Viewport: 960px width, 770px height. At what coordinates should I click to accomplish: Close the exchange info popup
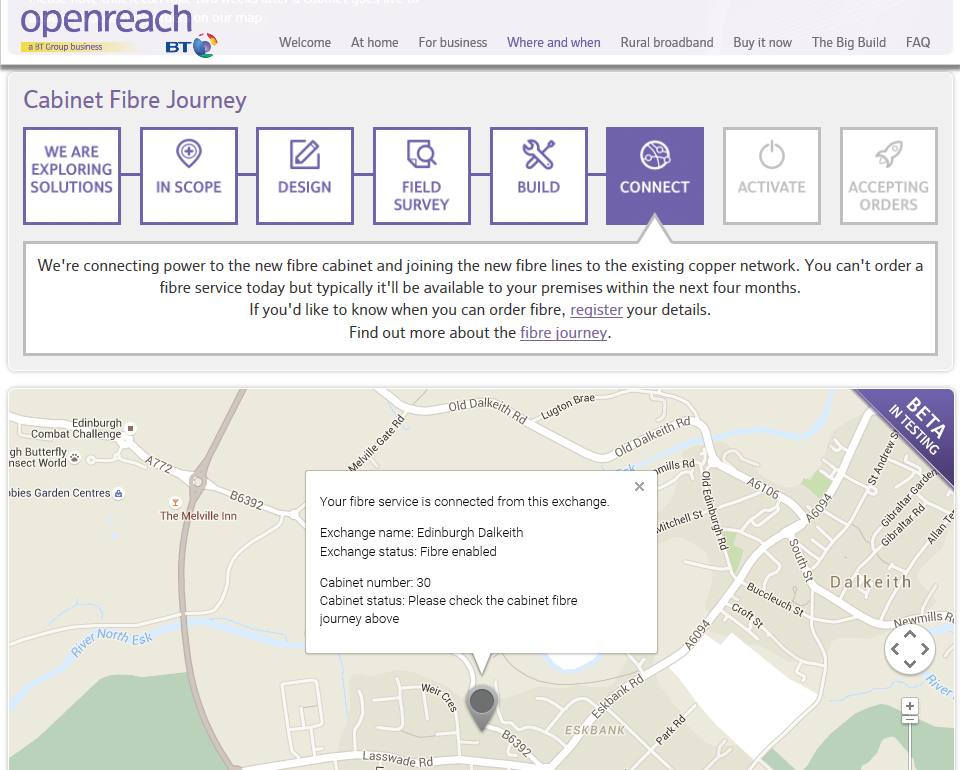click(639, 487)
